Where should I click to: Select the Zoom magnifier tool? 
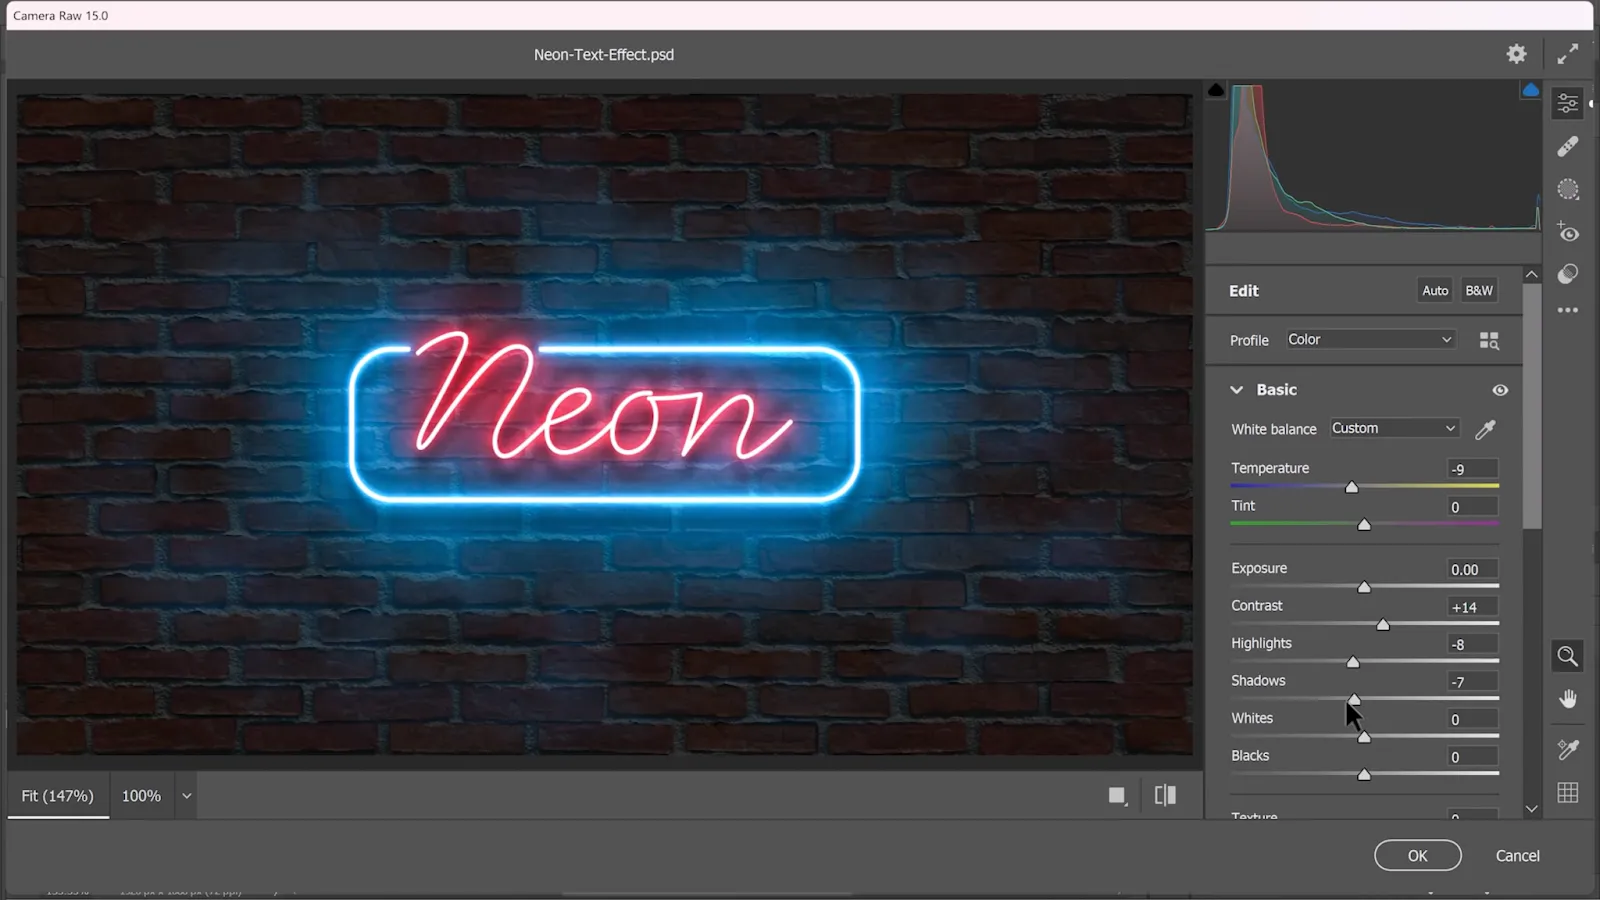point(1567,657)
